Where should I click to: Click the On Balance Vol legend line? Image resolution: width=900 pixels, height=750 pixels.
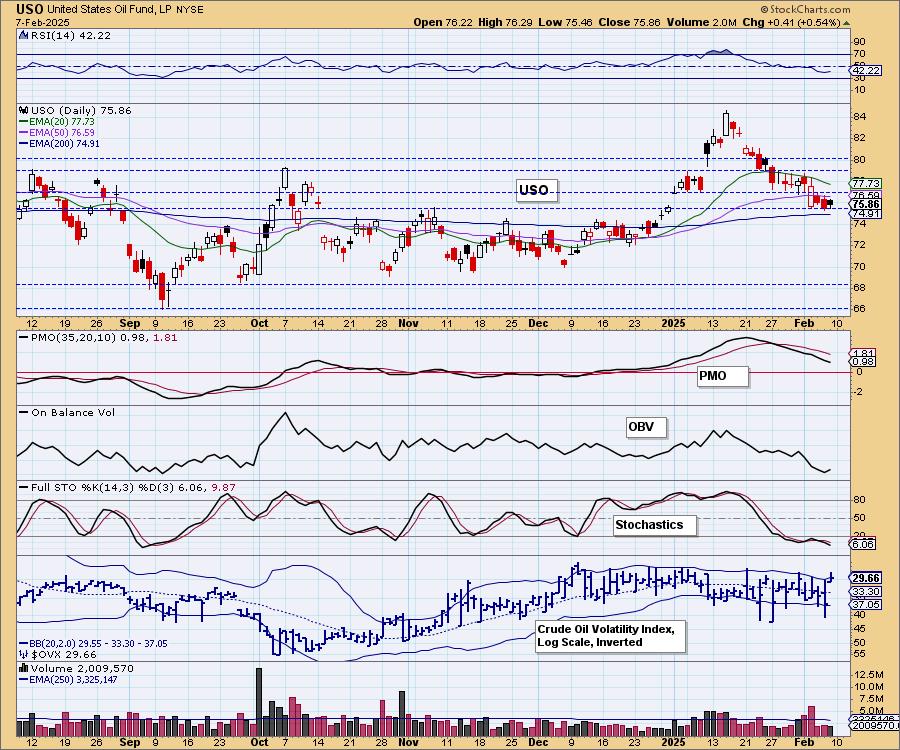pyautogui.click(x=24, y=412)
